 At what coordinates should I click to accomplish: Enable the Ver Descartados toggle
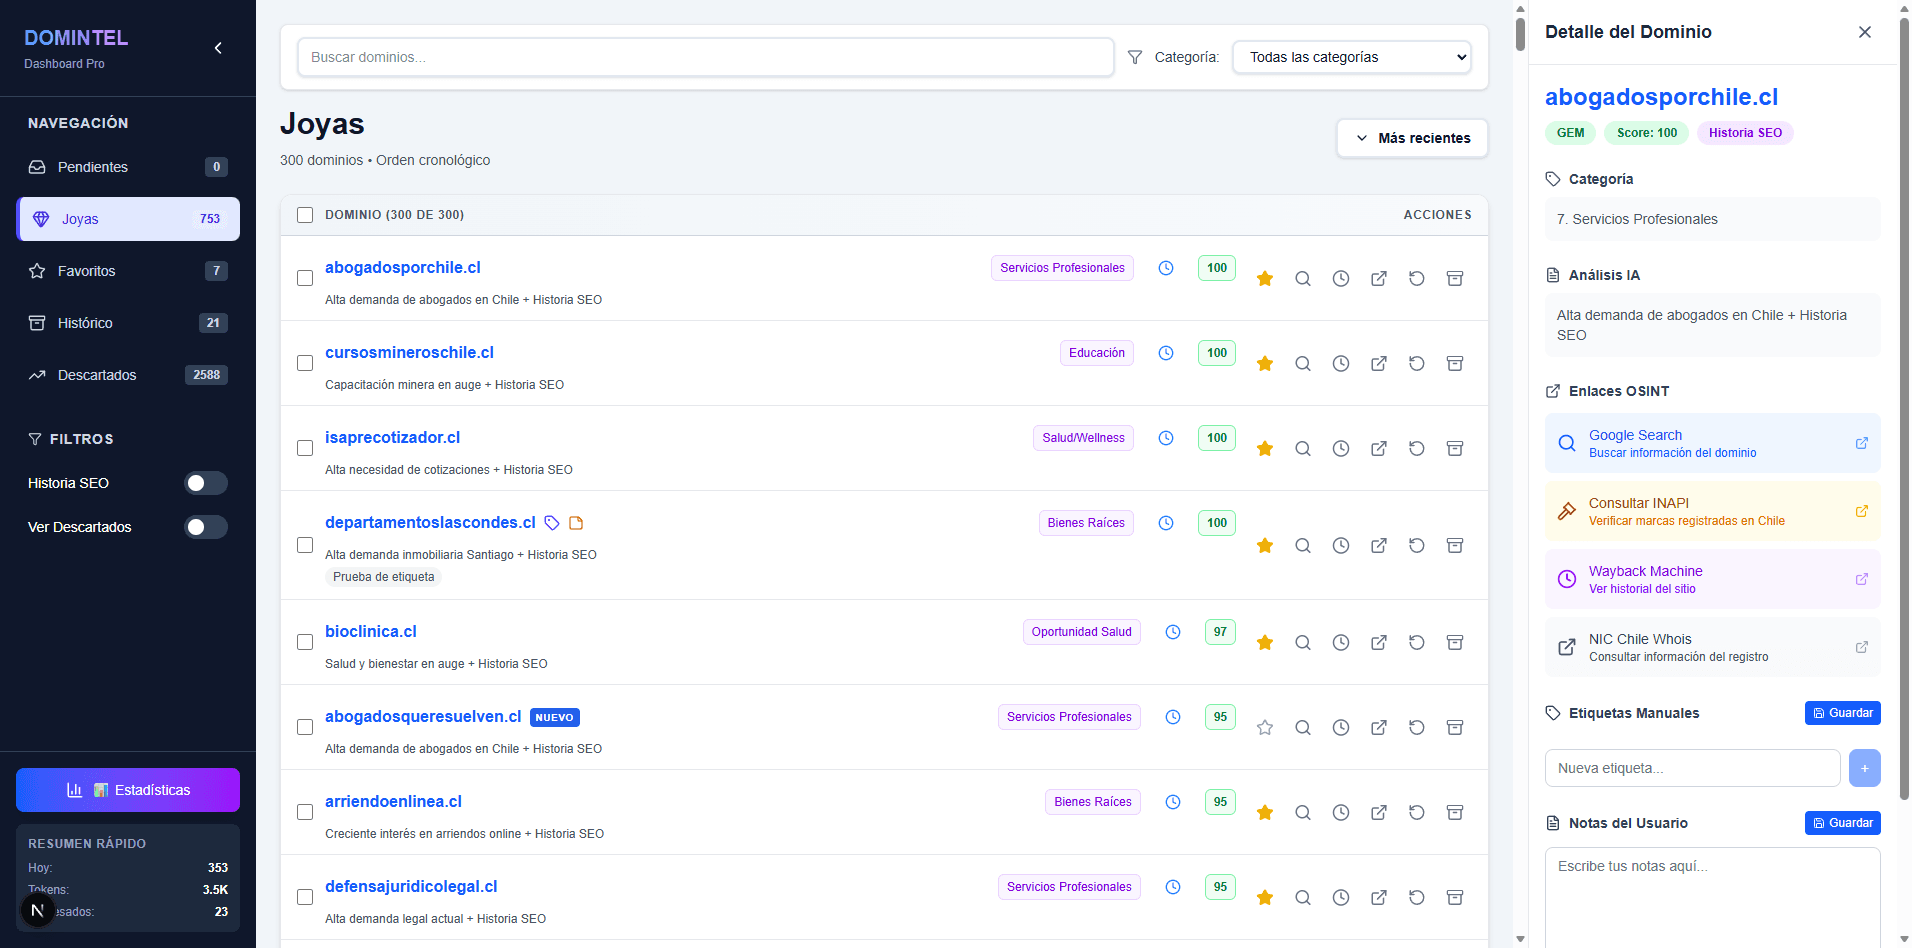(x=205, y=527)
